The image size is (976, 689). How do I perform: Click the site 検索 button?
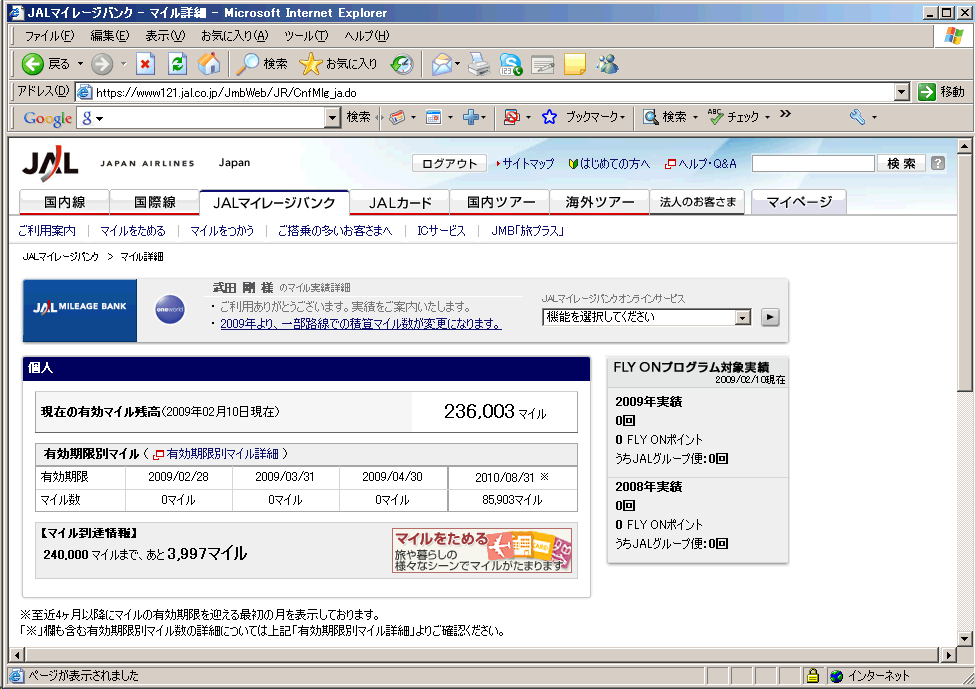point(901,164)
